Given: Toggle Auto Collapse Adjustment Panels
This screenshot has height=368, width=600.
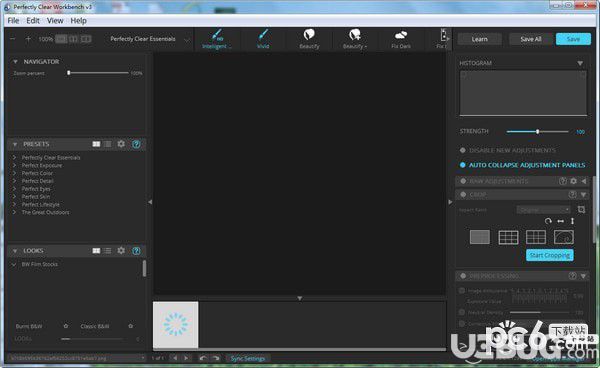Looking at the screenshot, I should [523, 165].
